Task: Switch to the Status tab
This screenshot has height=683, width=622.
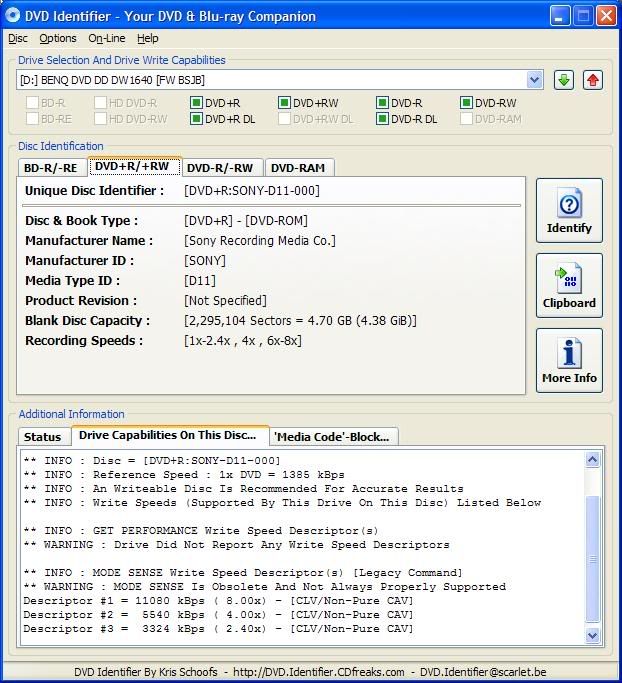Action: point(43,437)
